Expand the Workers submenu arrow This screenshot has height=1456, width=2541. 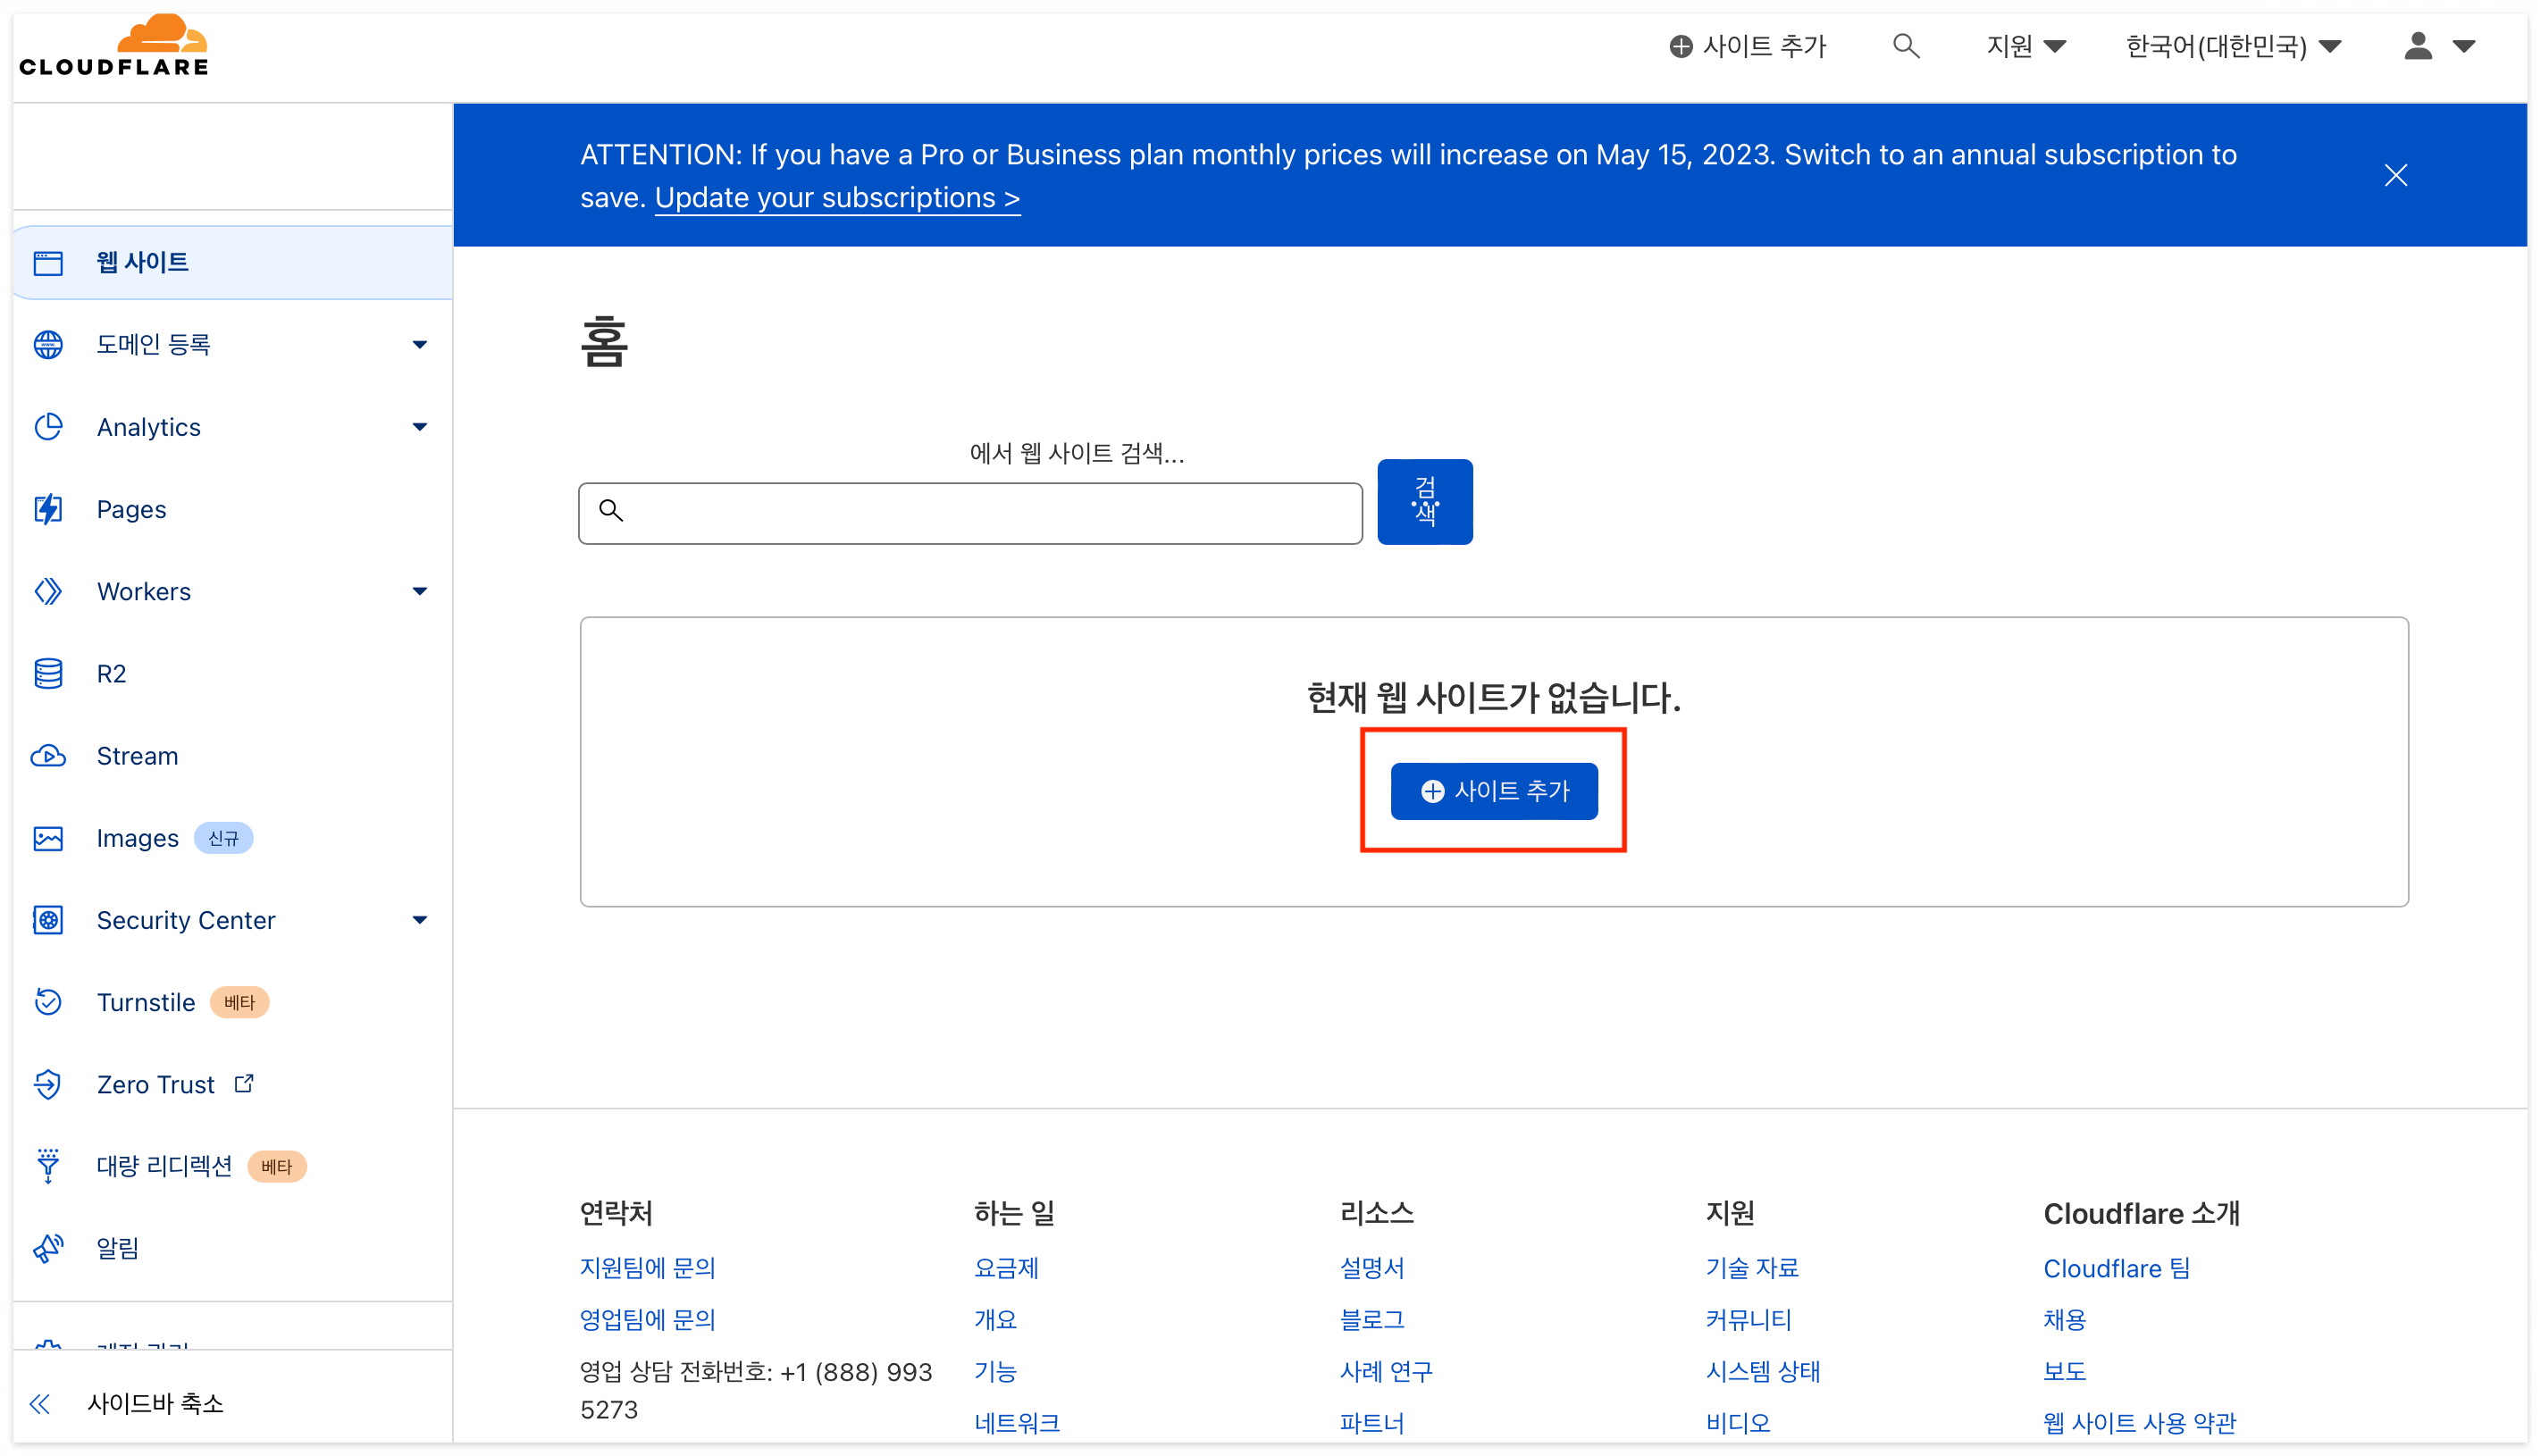419,591
